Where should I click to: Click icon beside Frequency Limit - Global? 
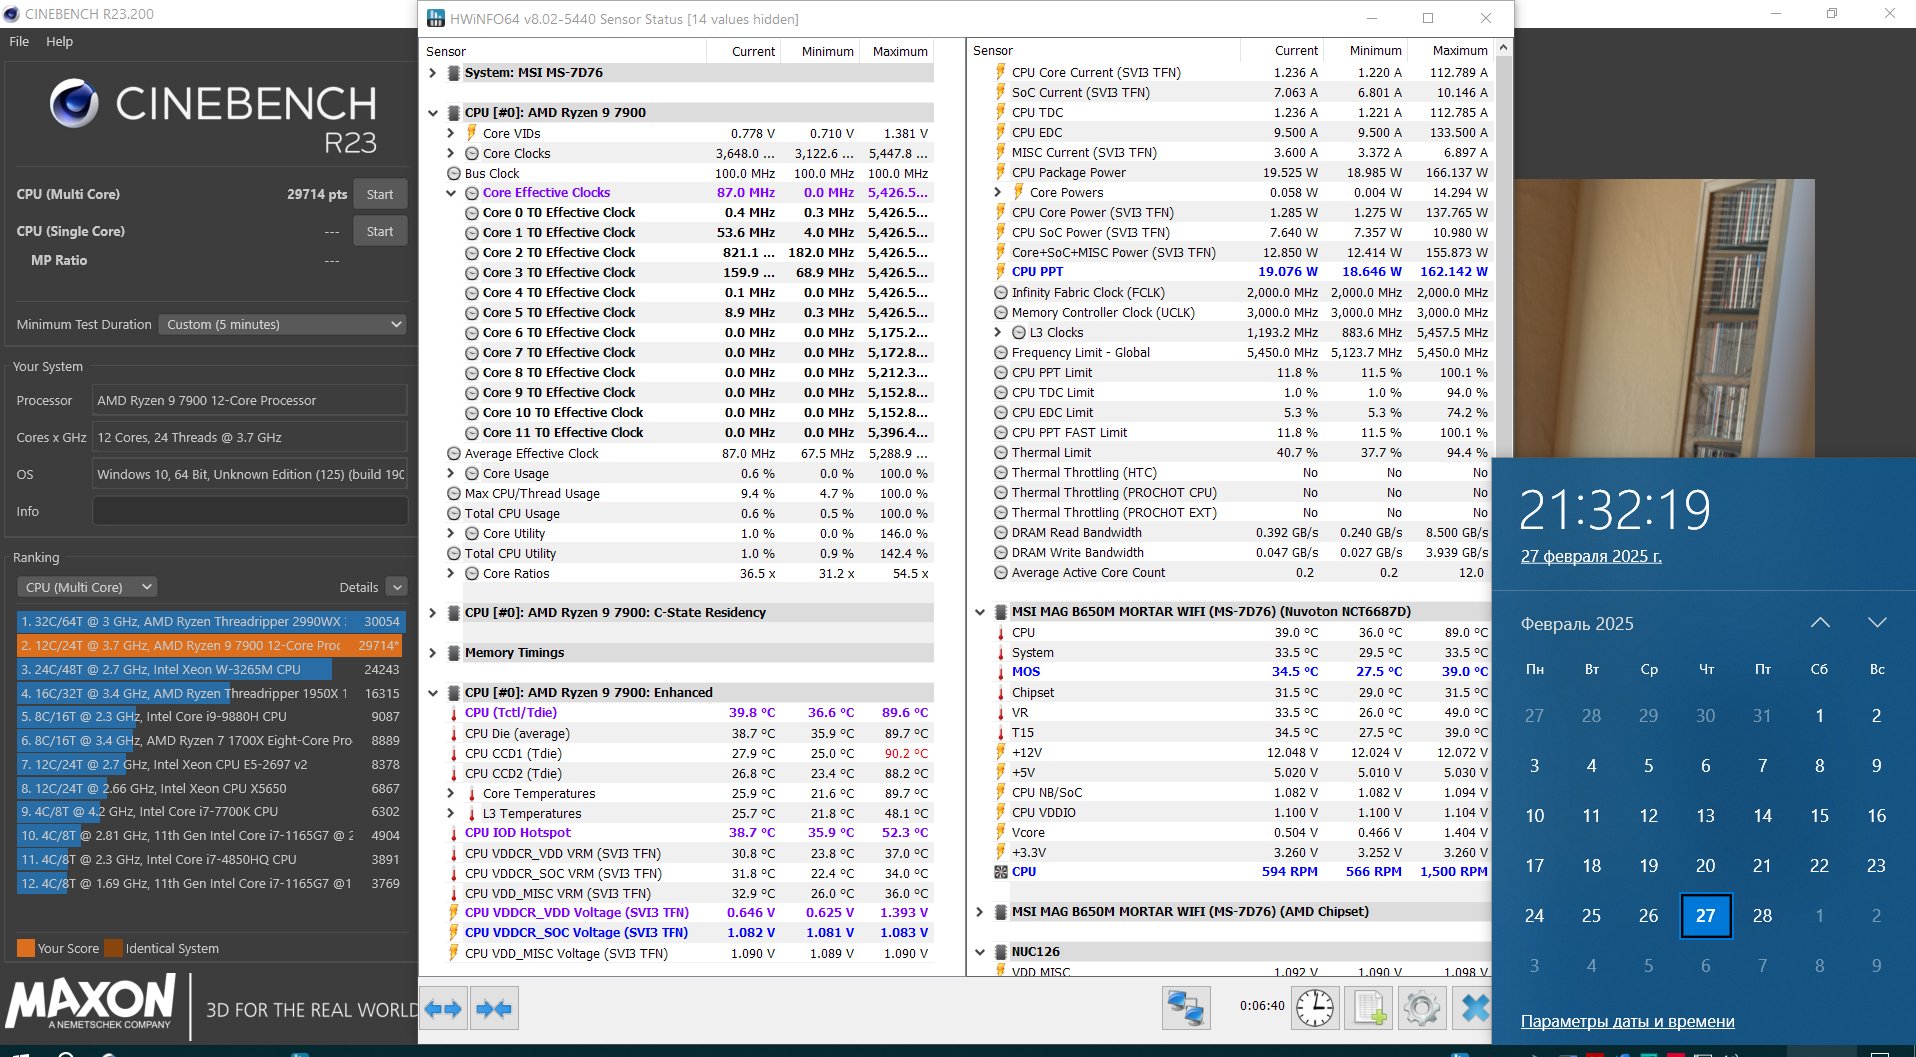[x=1000, y=353]
